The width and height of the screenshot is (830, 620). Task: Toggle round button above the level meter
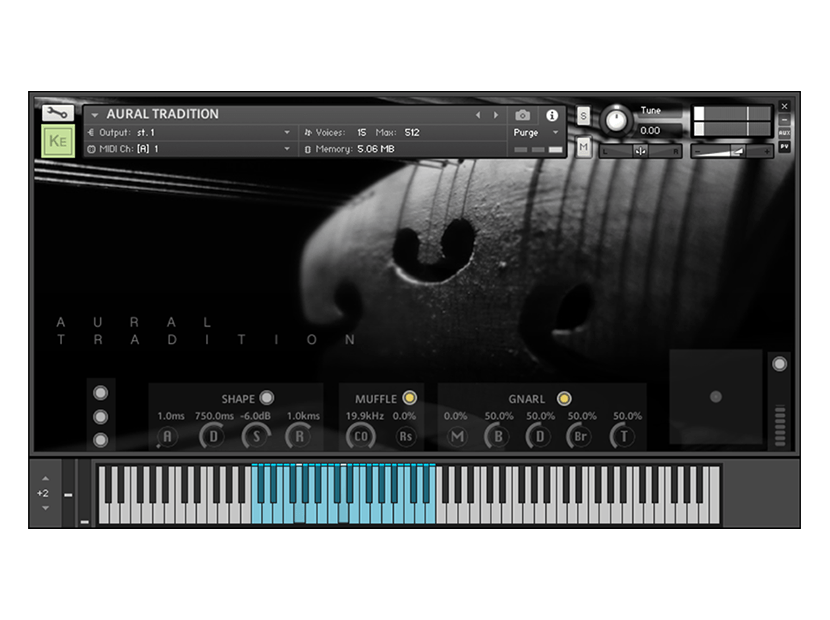point(779,364)
